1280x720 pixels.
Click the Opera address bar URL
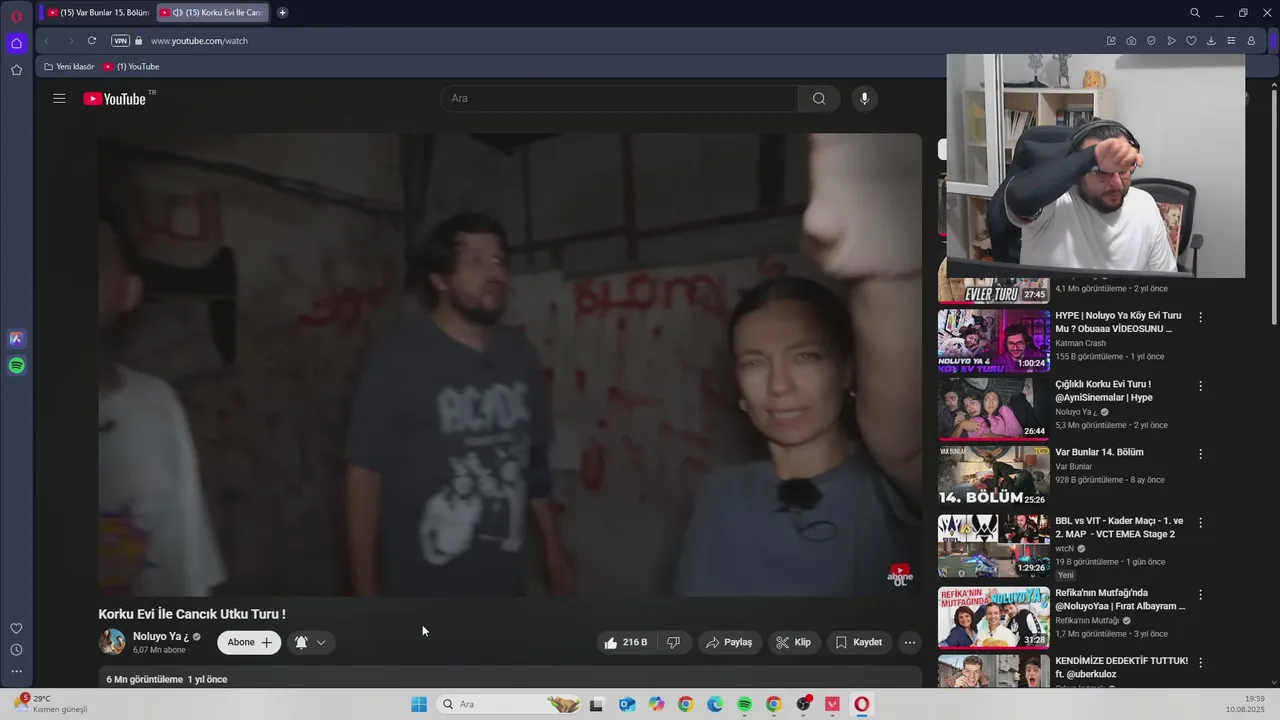(x=199, y=41)
